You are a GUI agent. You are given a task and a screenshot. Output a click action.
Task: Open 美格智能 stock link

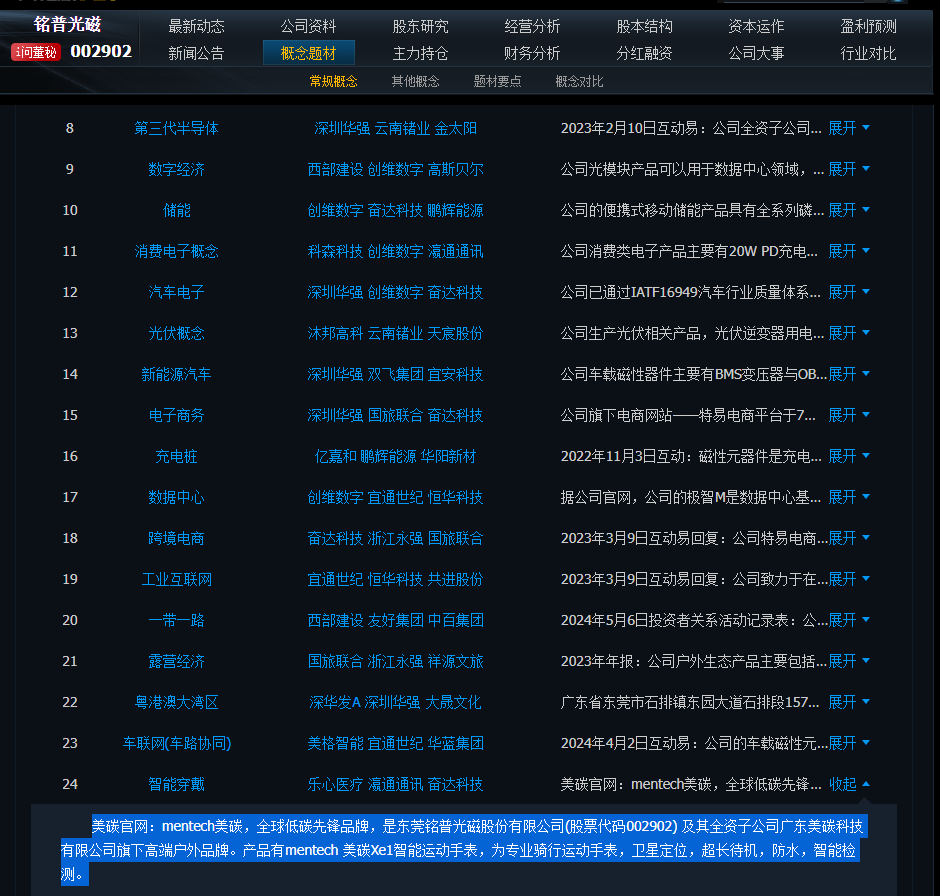[335, 743]
